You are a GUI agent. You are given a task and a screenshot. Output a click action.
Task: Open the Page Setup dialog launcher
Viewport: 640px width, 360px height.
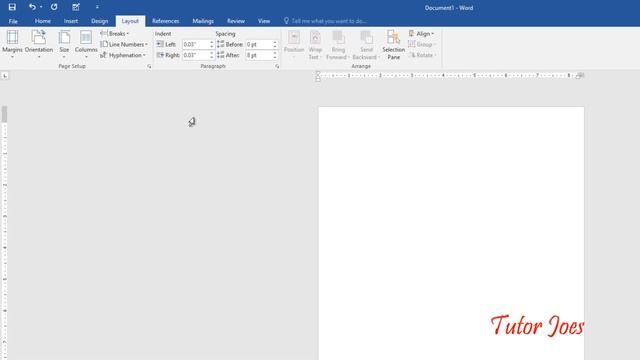point(149,66)
